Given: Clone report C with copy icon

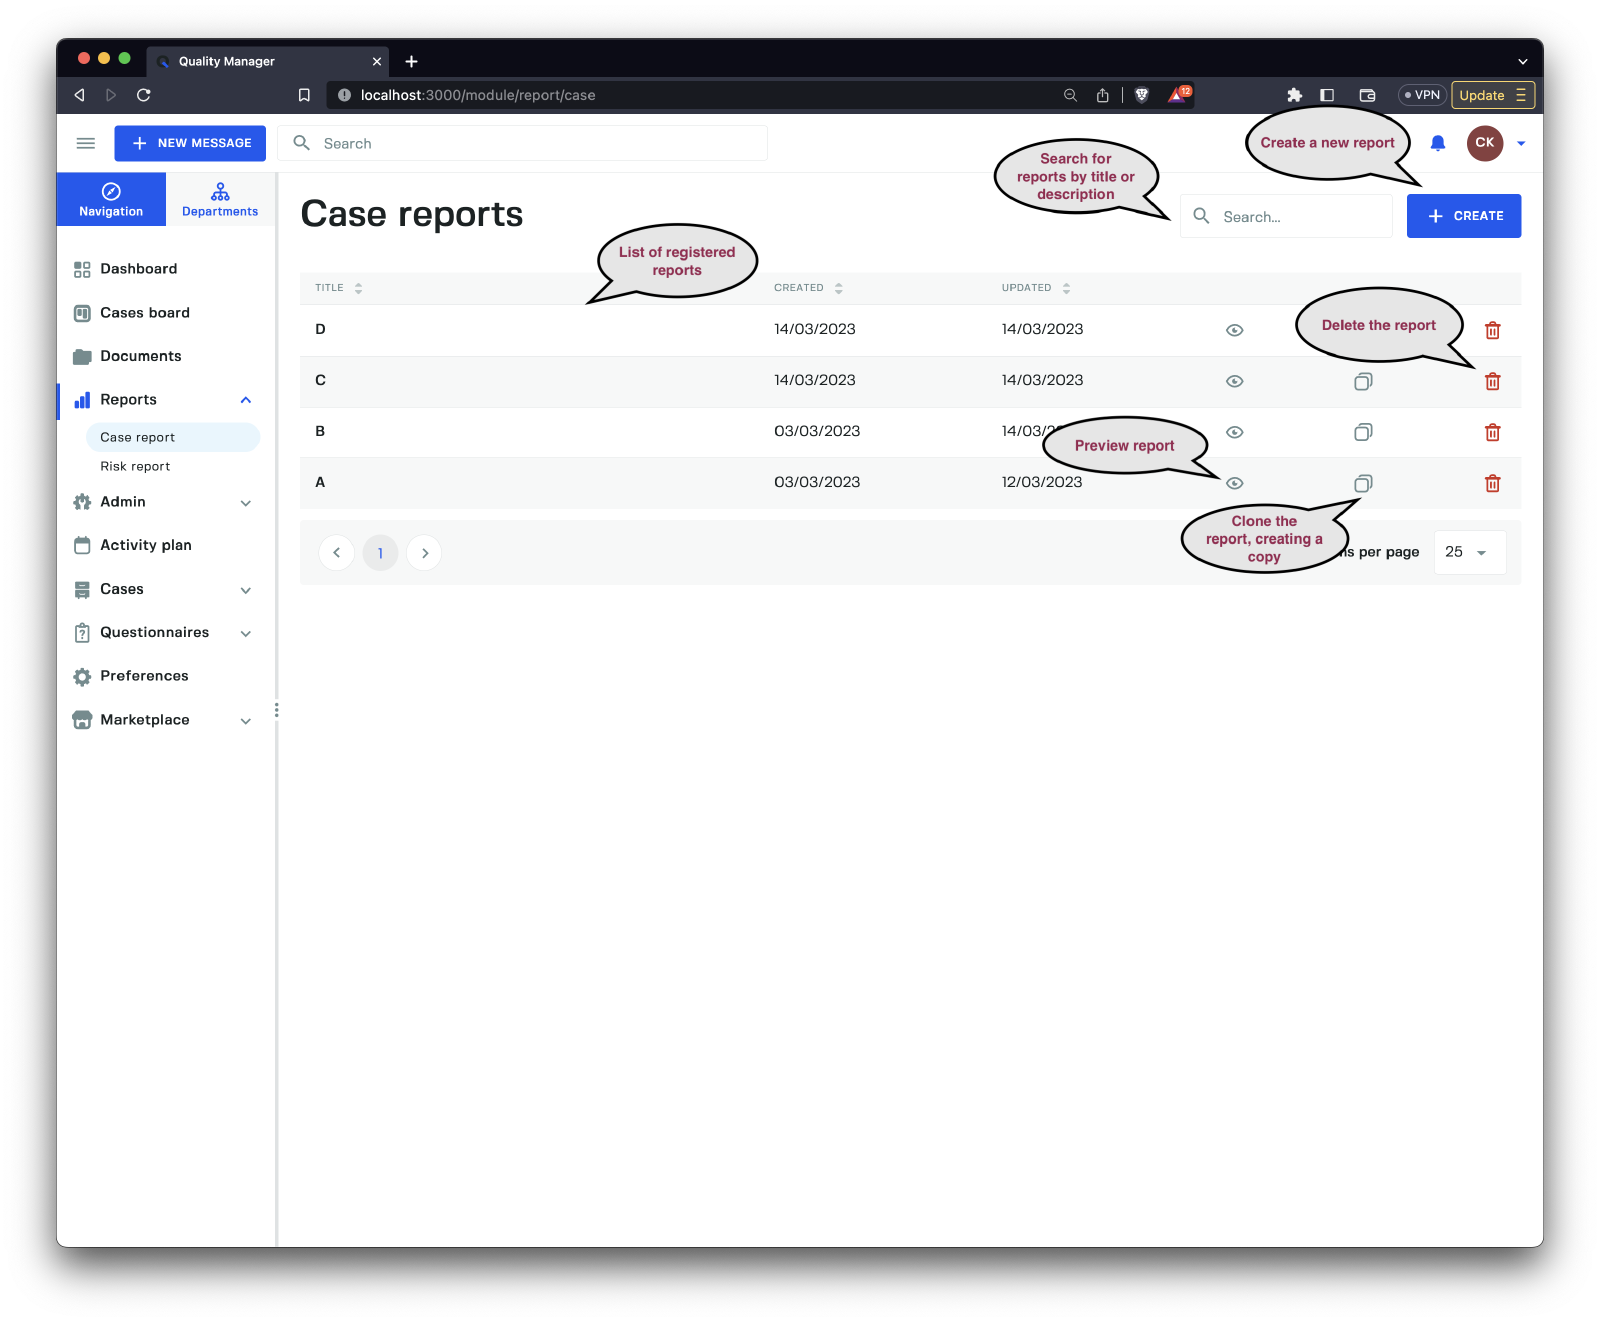Looking at the screenshot, I should (1363, 381).
